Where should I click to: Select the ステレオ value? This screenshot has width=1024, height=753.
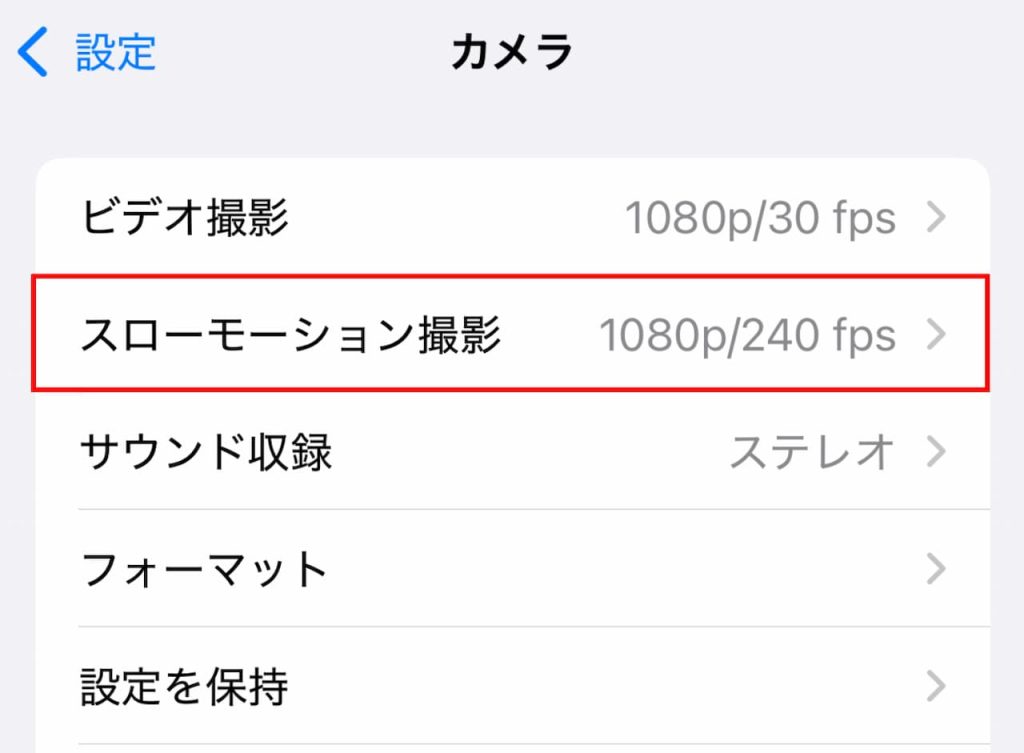coord(812,452)
